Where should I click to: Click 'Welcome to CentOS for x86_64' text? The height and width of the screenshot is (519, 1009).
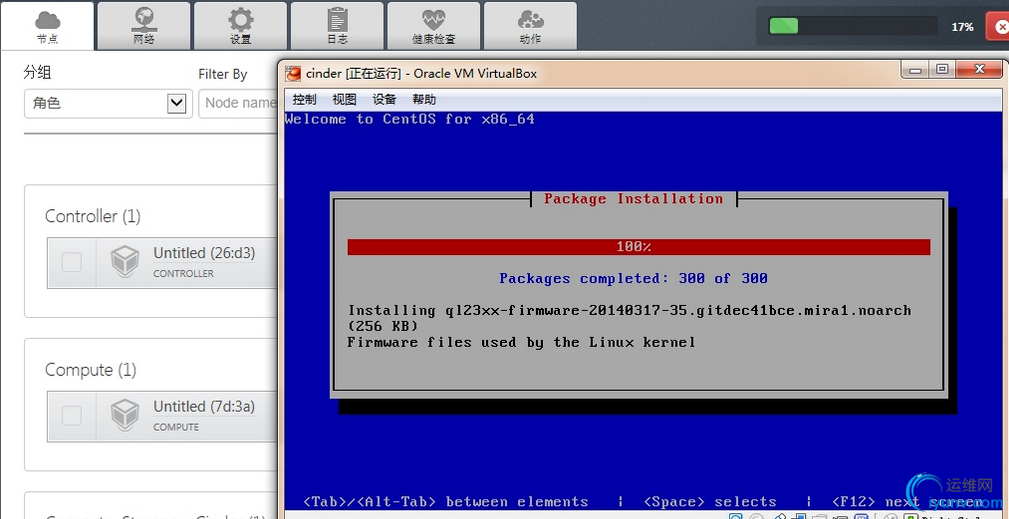click(409, 119)
